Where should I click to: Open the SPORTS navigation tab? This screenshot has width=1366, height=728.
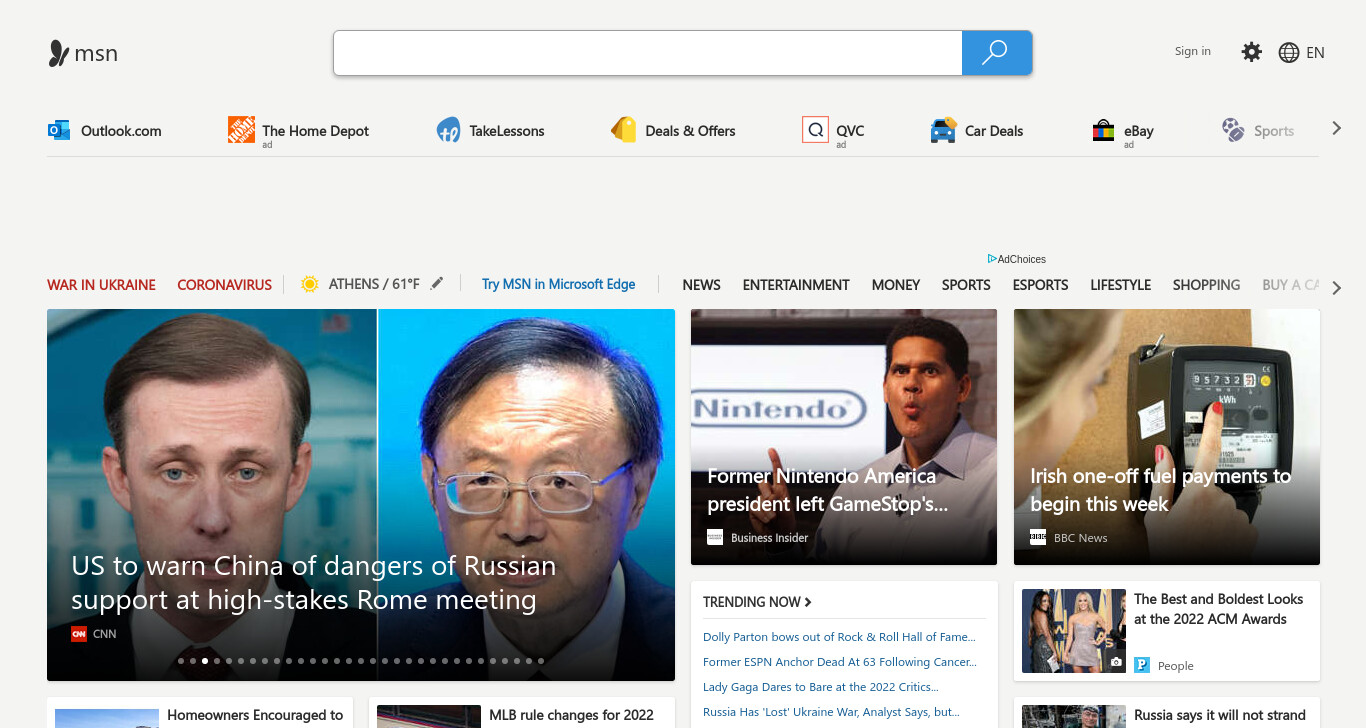pyautogui.click(x=966, y=285)
